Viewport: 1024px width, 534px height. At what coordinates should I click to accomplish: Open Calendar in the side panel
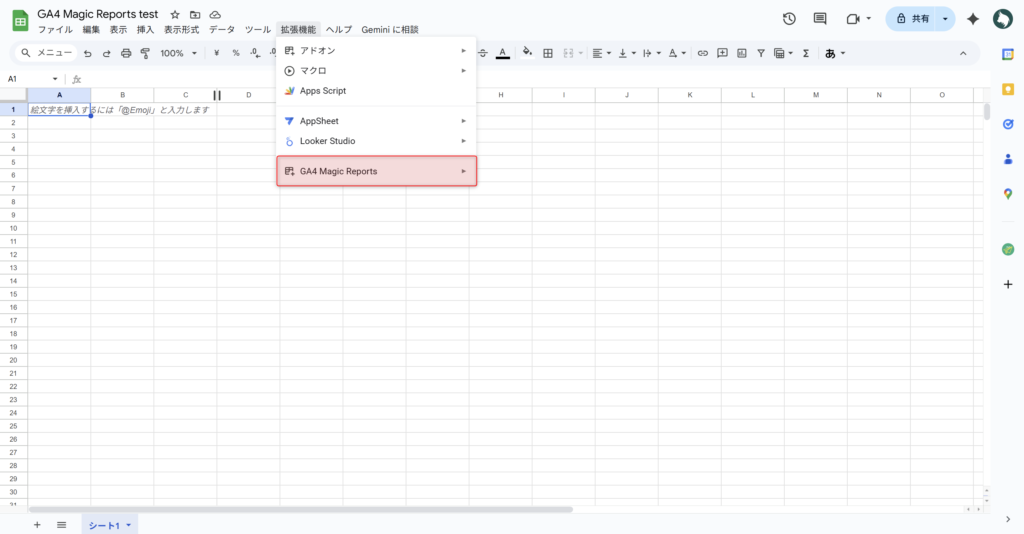point(1008,54)
